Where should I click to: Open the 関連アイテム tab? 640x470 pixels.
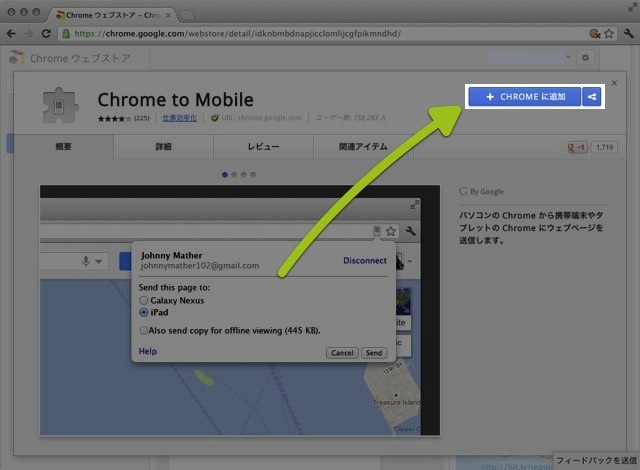[x=363, y=146]
